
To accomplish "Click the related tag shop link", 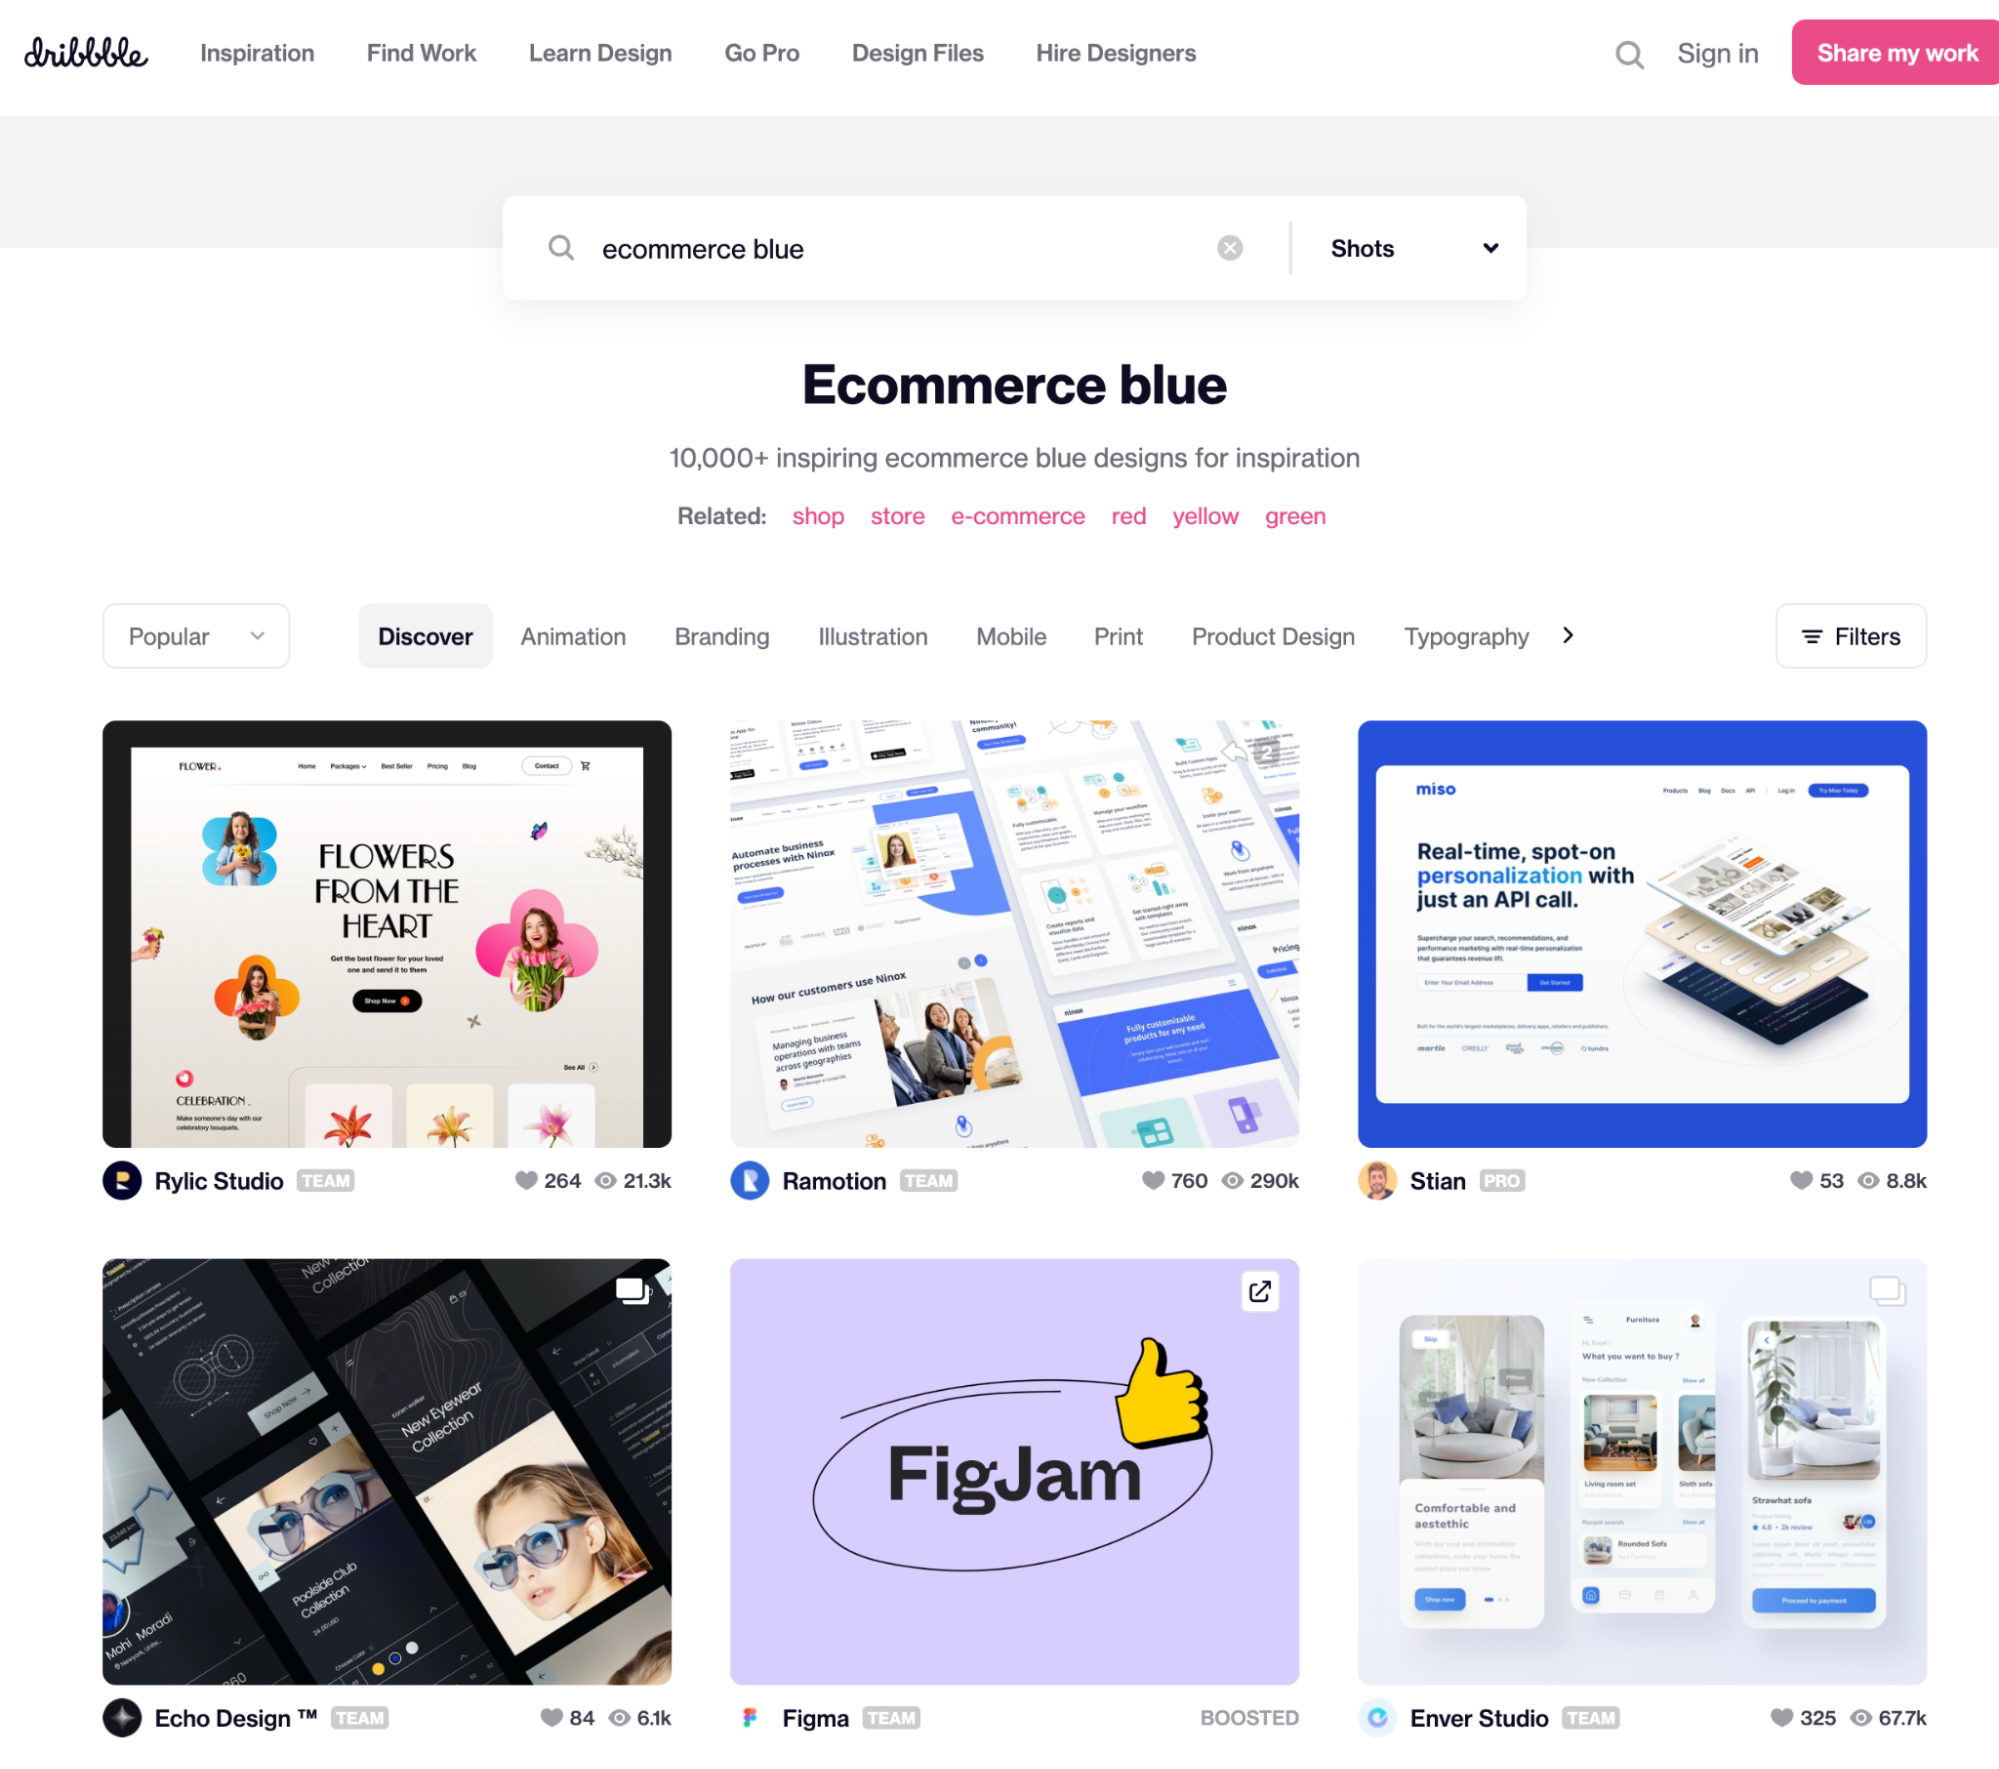I will (814, 516).
